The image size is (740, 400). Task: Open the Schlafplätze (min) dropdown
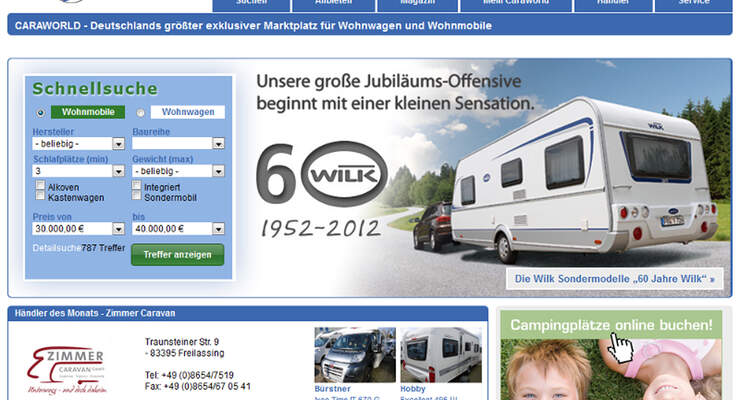coord(78,171)
